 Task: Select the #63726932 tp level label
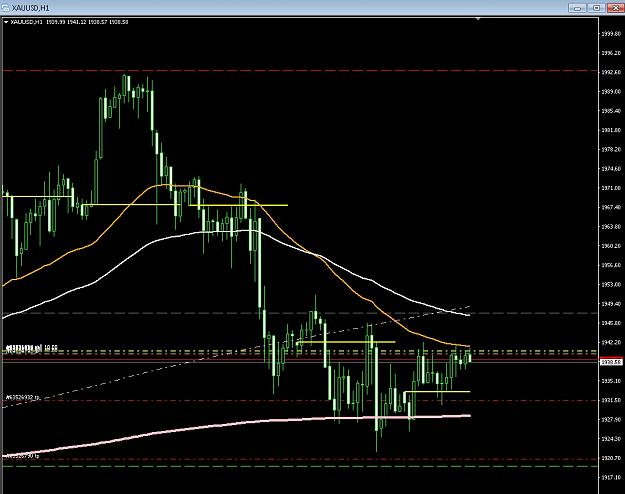pos(23,397)
